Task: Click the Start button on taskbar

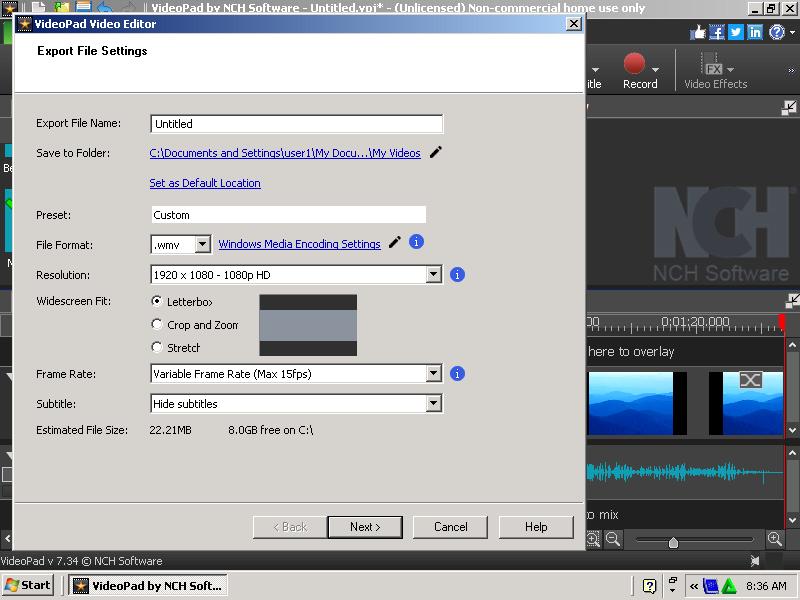Action: (x=28, y=585)
